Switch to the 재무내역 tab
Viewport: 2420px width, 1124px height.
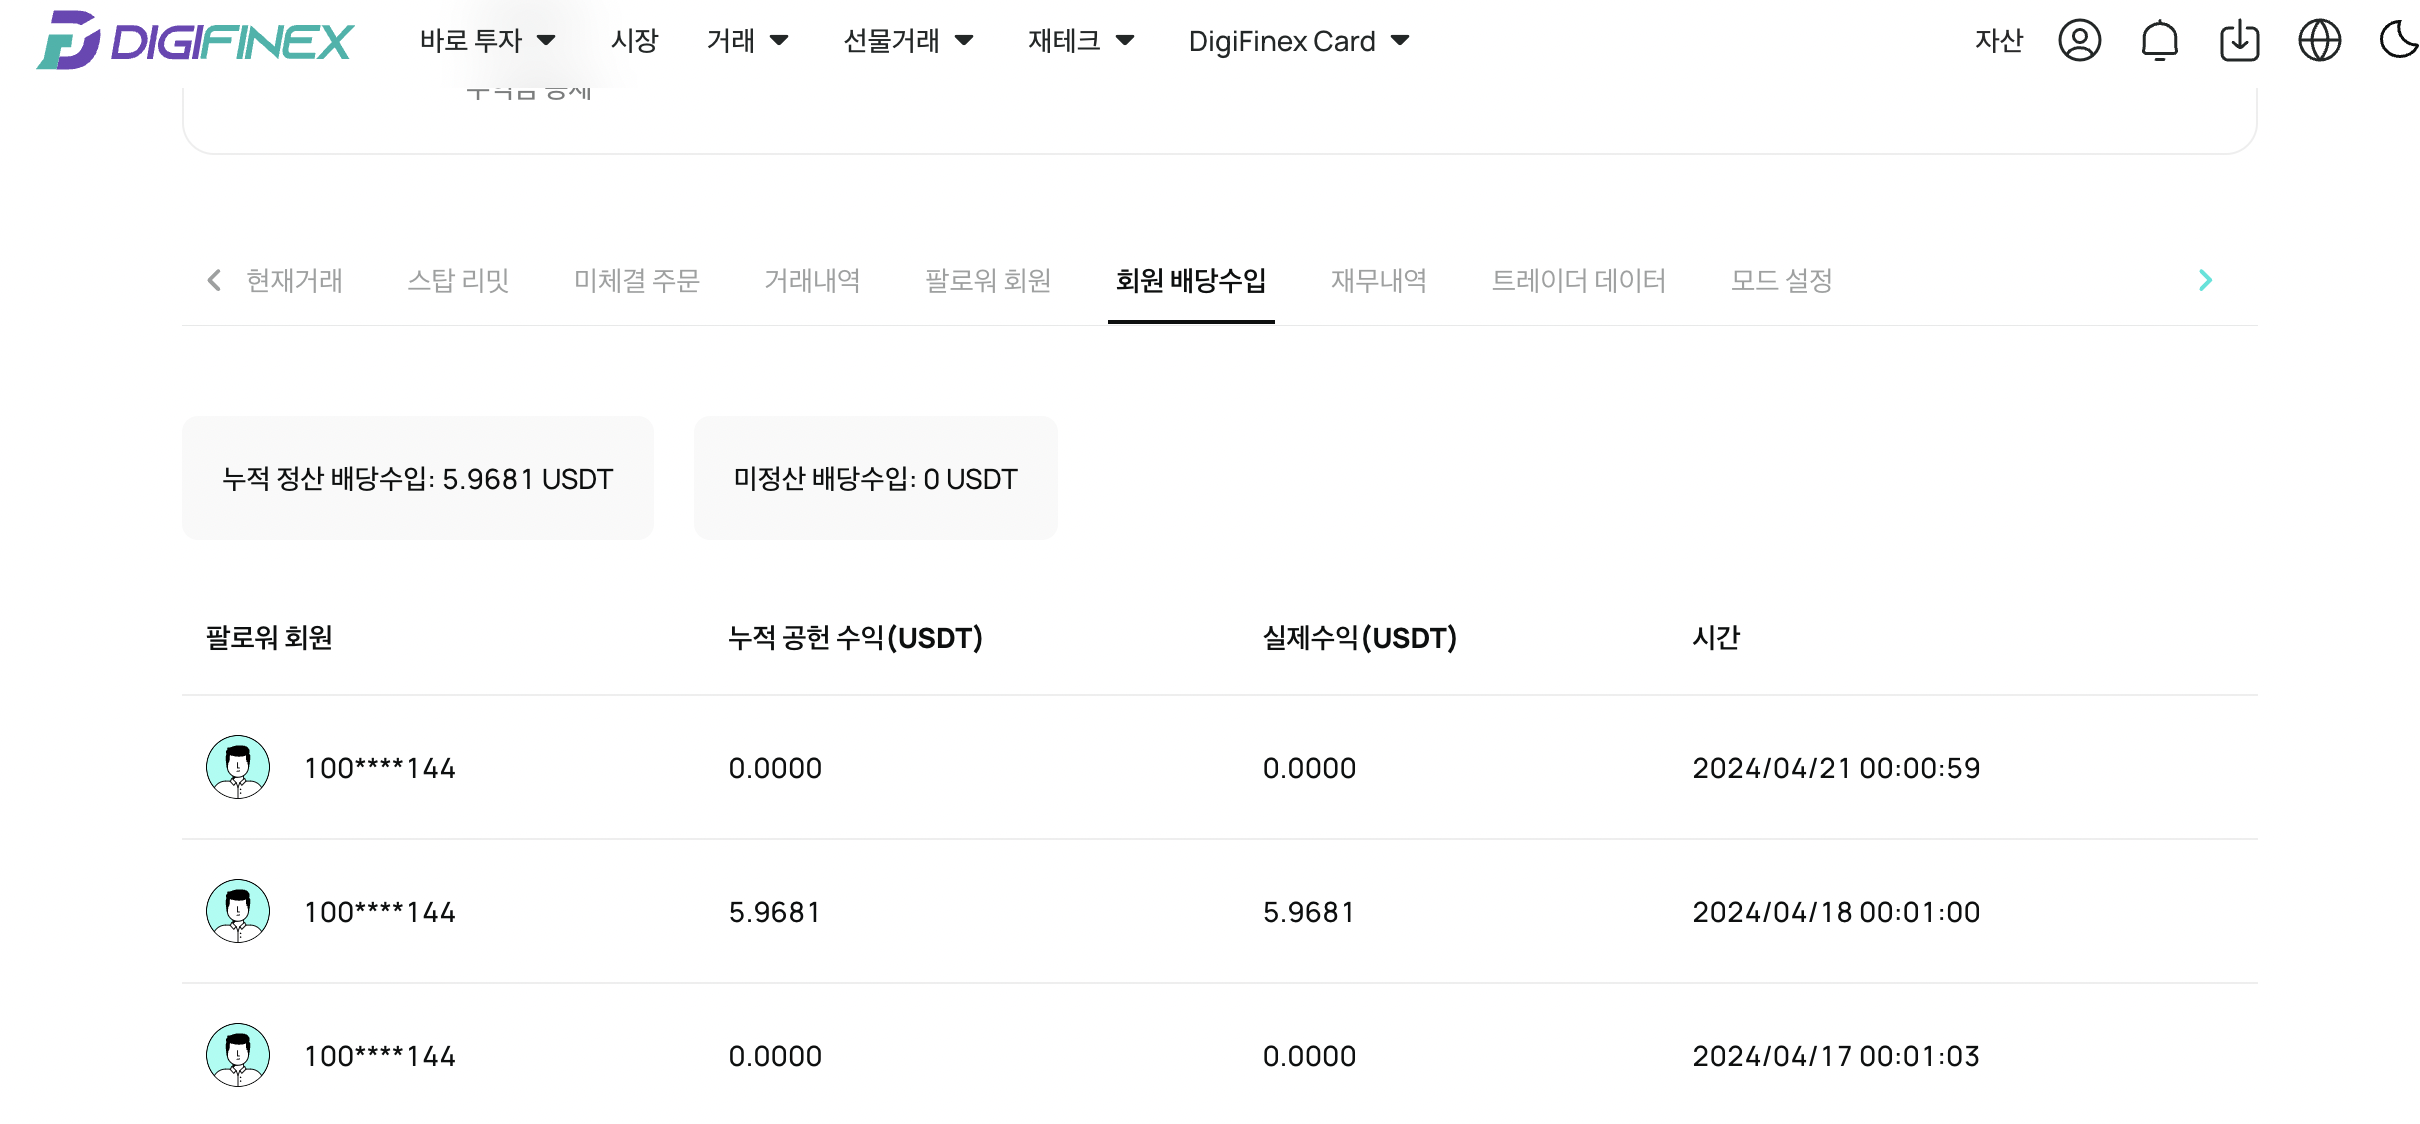[x=1378, y=280]
